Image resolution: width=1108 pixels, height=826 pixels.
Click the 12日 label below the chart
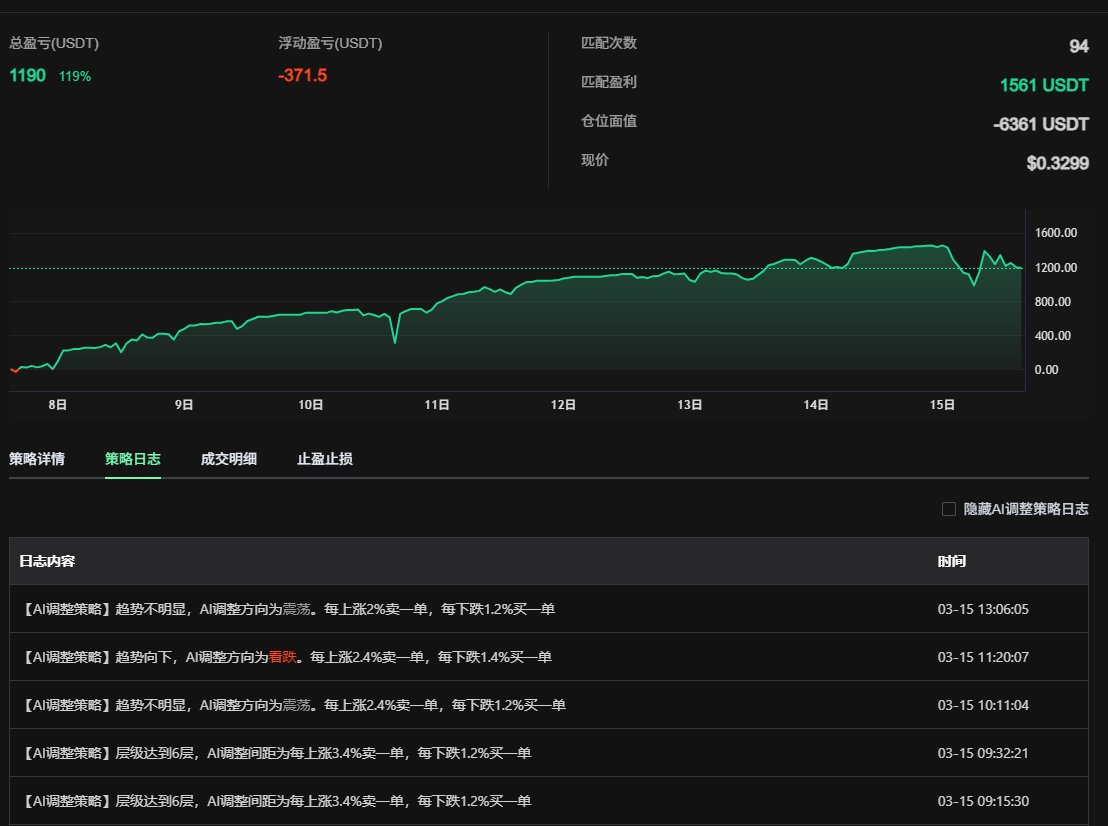pos(562,405)
